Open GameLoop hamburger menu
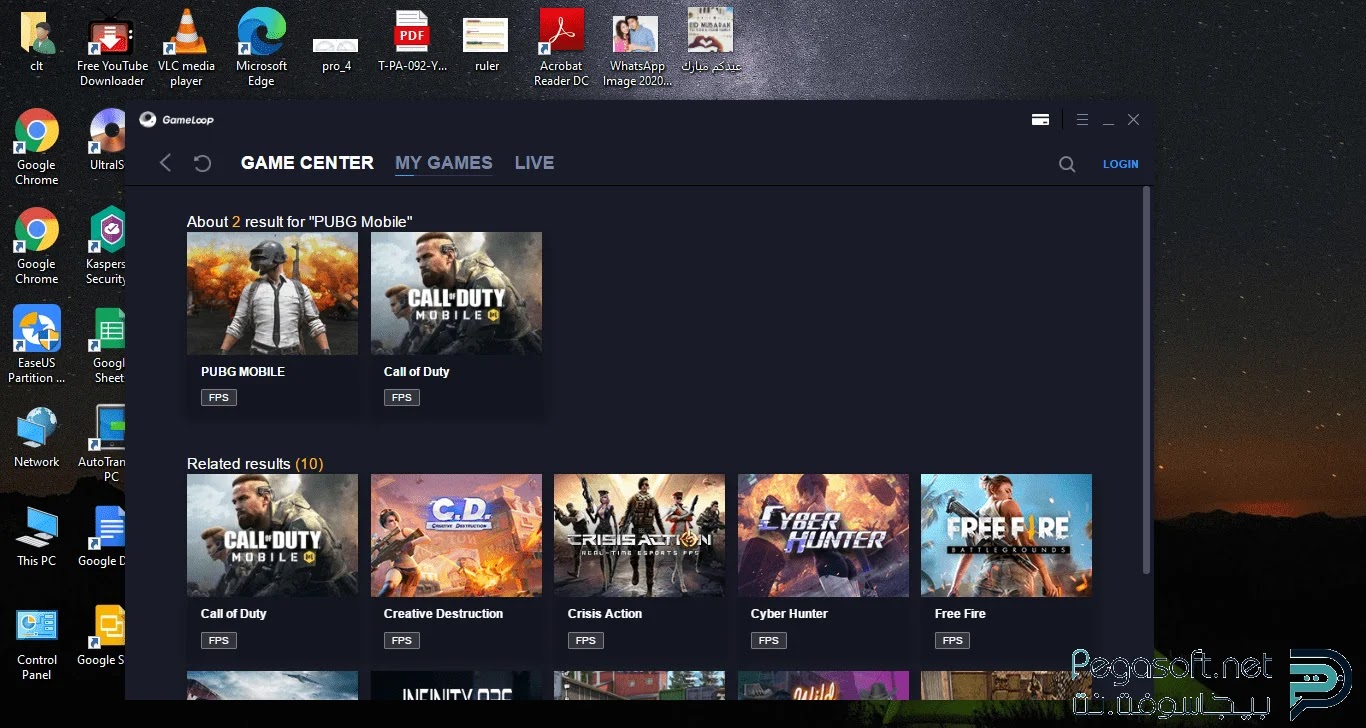Viewport: 1366px width, 728px height. pos(1082,120)
